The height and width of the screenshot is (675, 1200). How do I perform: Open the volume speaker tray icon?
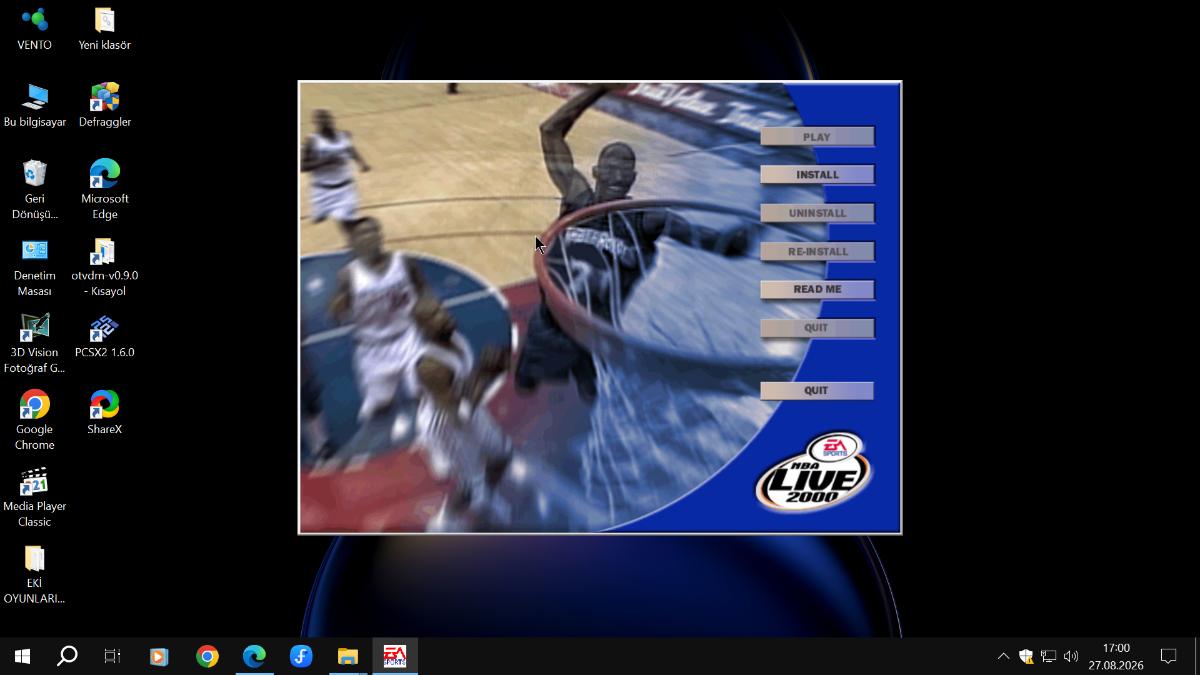coord(1071,656)
